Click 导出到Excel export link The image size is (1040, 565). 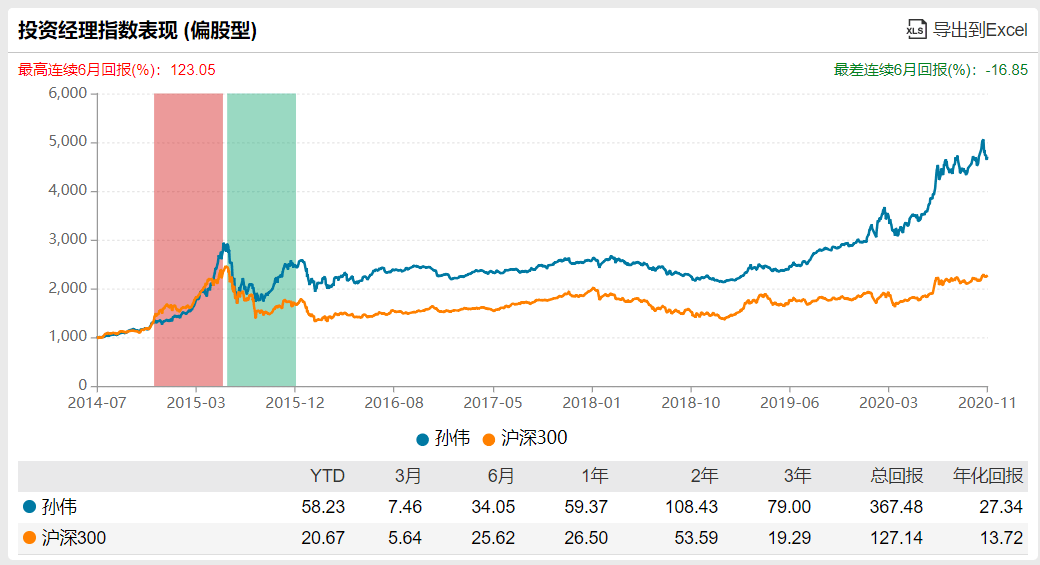point(979,30)
